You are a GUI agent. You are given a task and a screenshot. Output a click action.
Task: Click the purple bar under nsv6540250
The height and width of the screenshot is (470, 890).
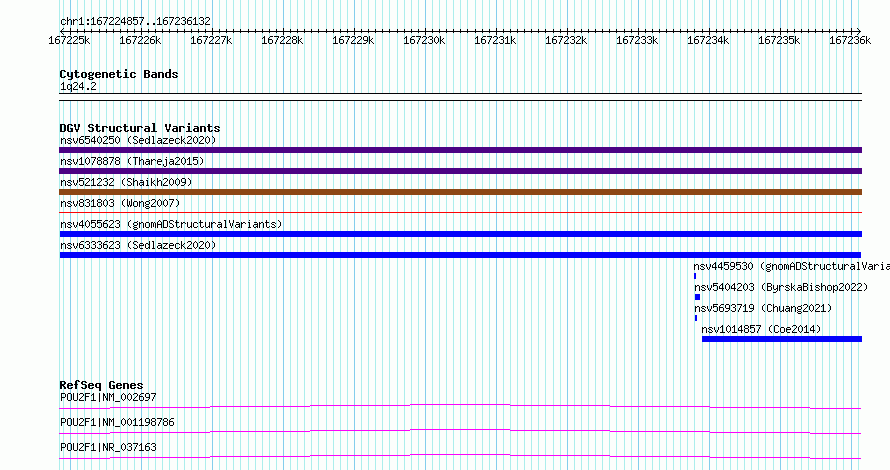pos(460,150)
